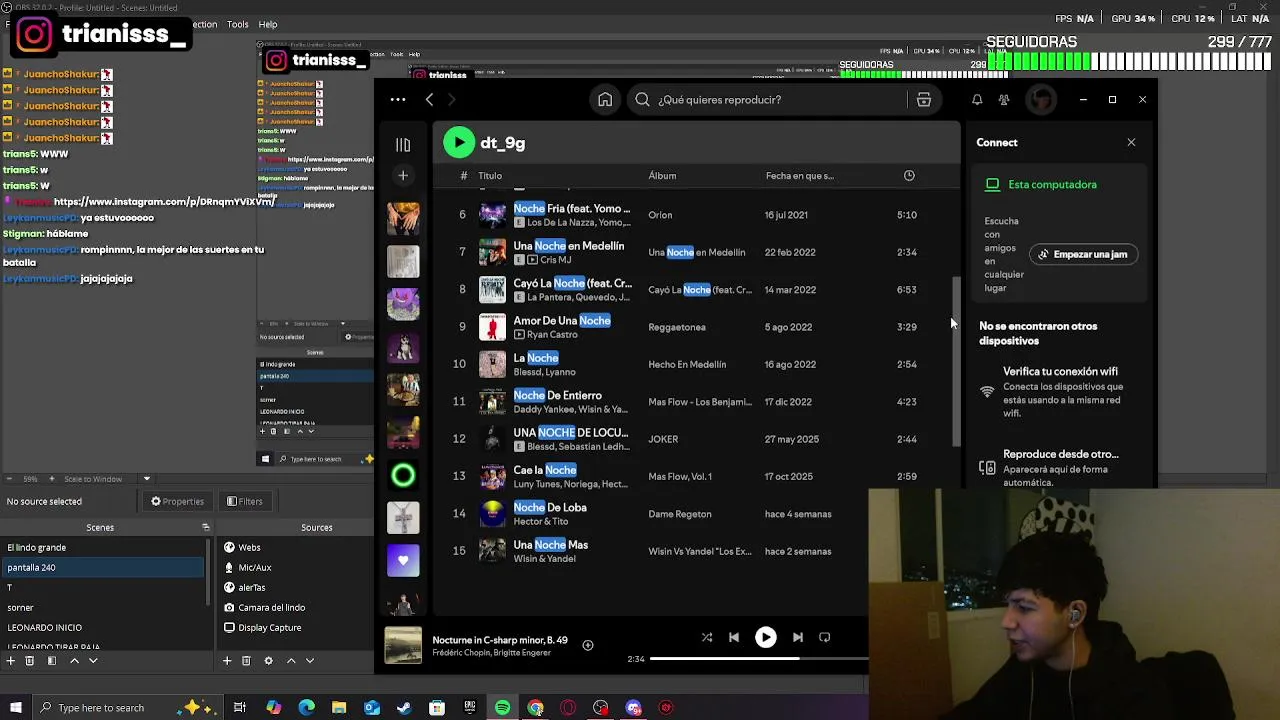Open scene filters icon in Scenes toolbar

(x=52, y=661)
